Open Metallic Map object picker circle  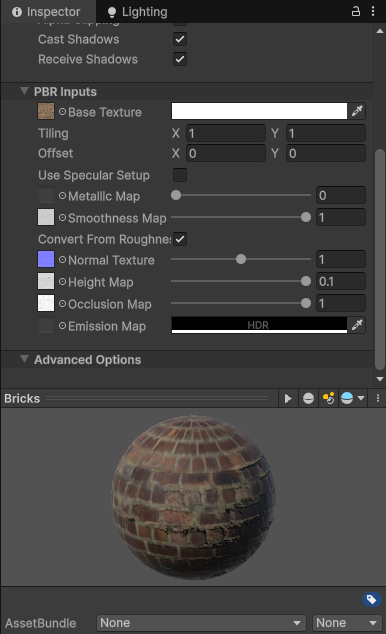(62, 196)
